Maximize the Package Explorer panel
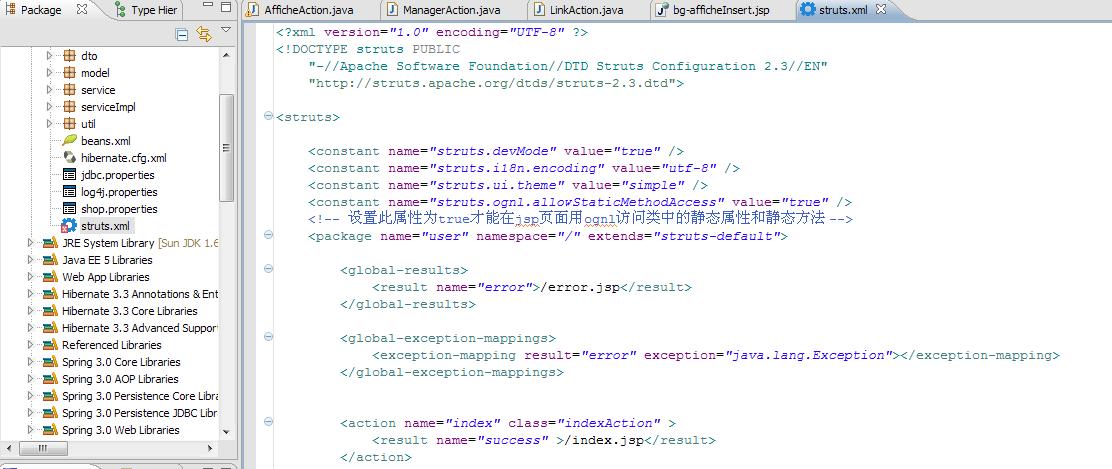1112x469 pixels. coord(226,8)
